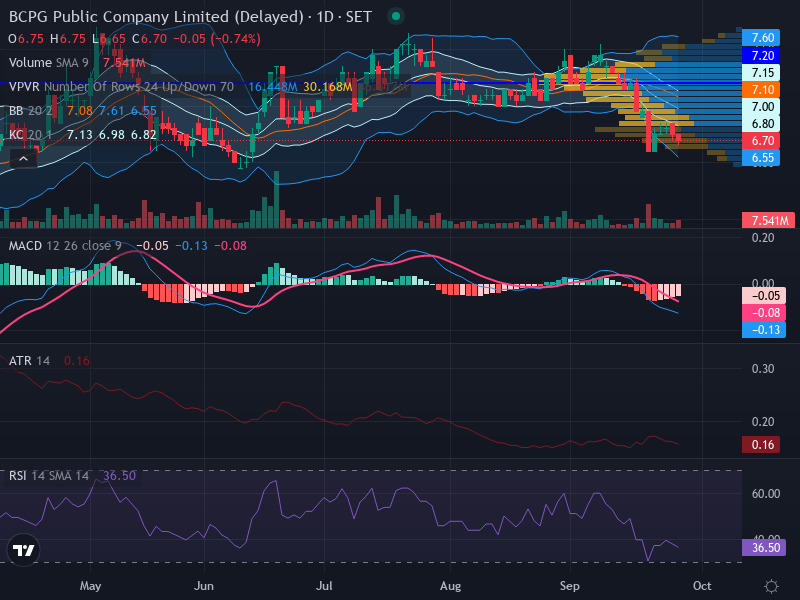Click the MACD -0.13 value label
Screen dimensions: 800x600
[x=764, y=330]
